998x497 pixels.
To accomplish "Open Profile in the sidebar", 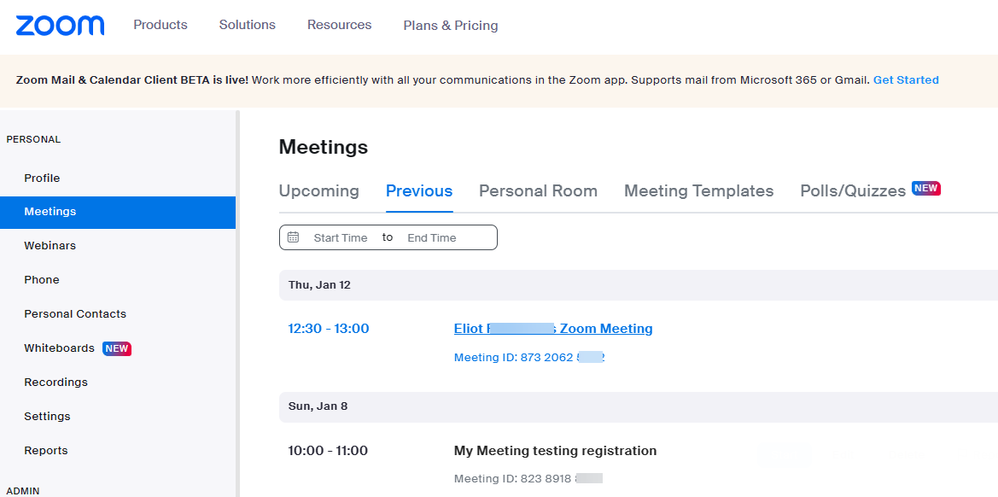I will click(42, 178).
